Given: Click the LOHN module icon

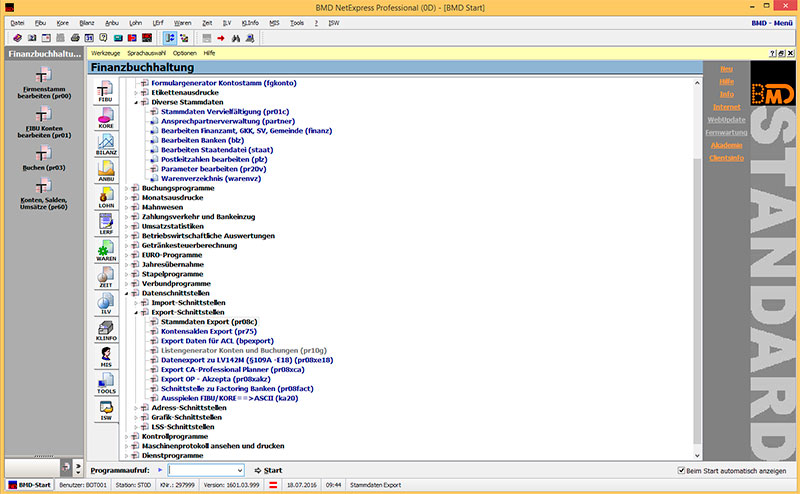Looking at the screenshot, I should tap(105, 199).
